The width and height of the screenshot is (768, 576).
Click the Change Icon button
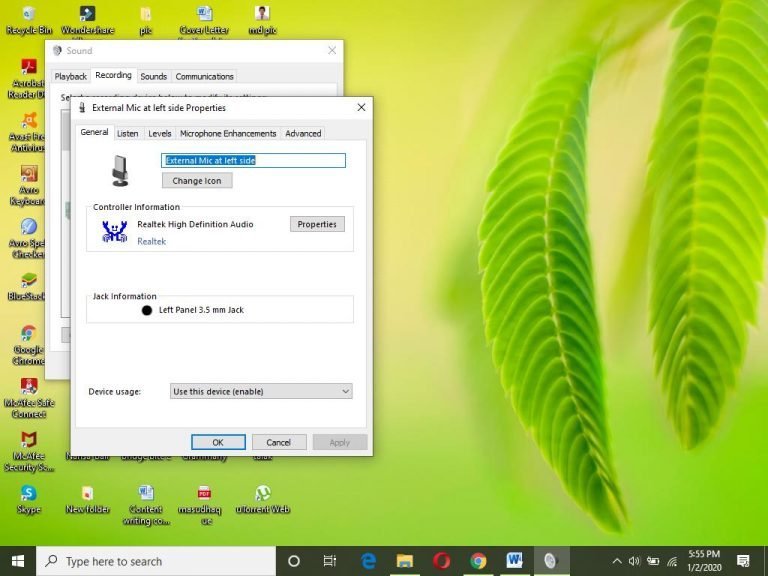[197, 181]
